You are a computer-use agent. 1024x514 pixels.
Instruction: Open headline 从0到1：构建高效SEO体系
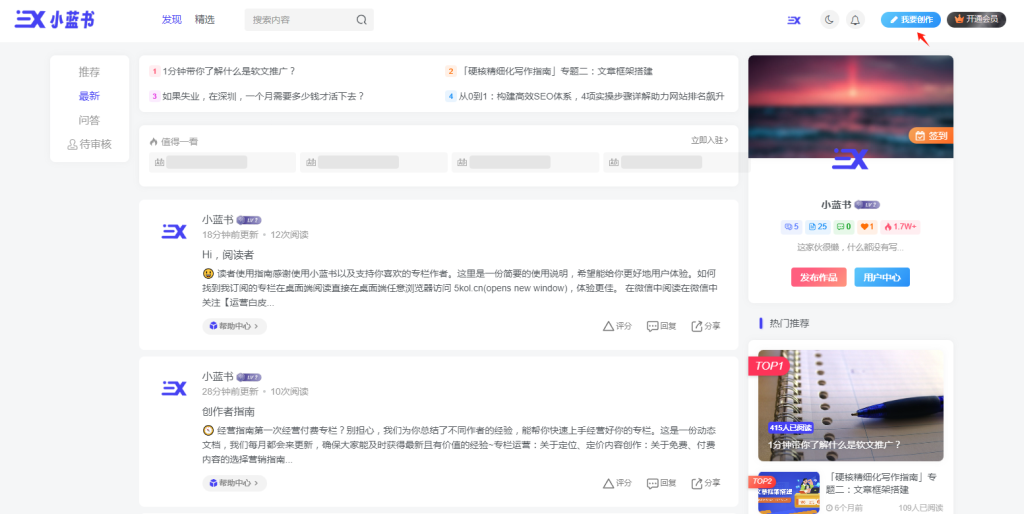pos(591,96)
